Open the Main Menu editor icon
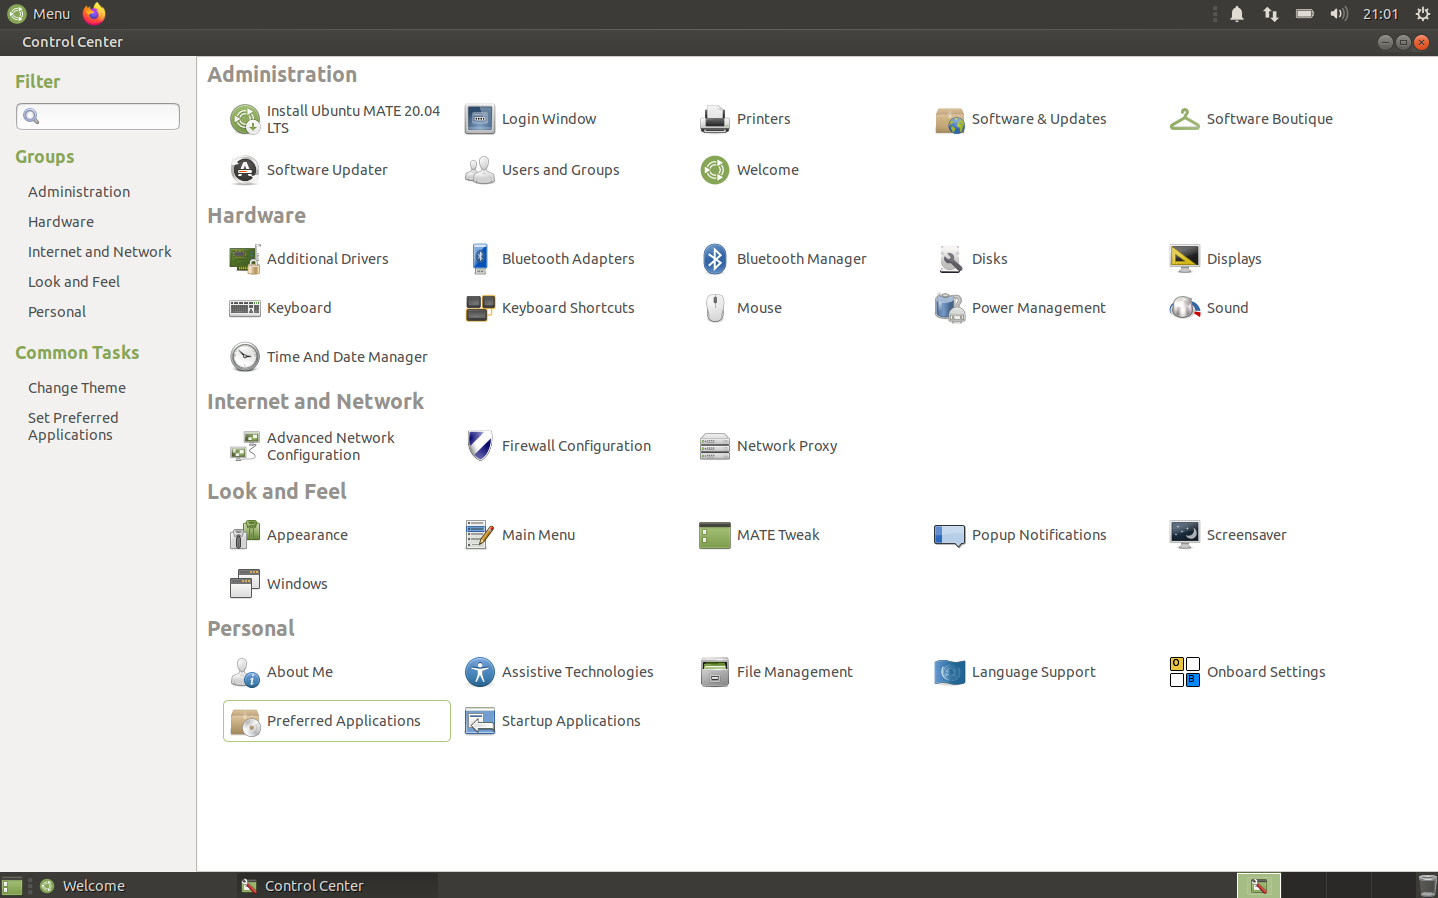Screen dimensions: 1438x898 point(480,535)
